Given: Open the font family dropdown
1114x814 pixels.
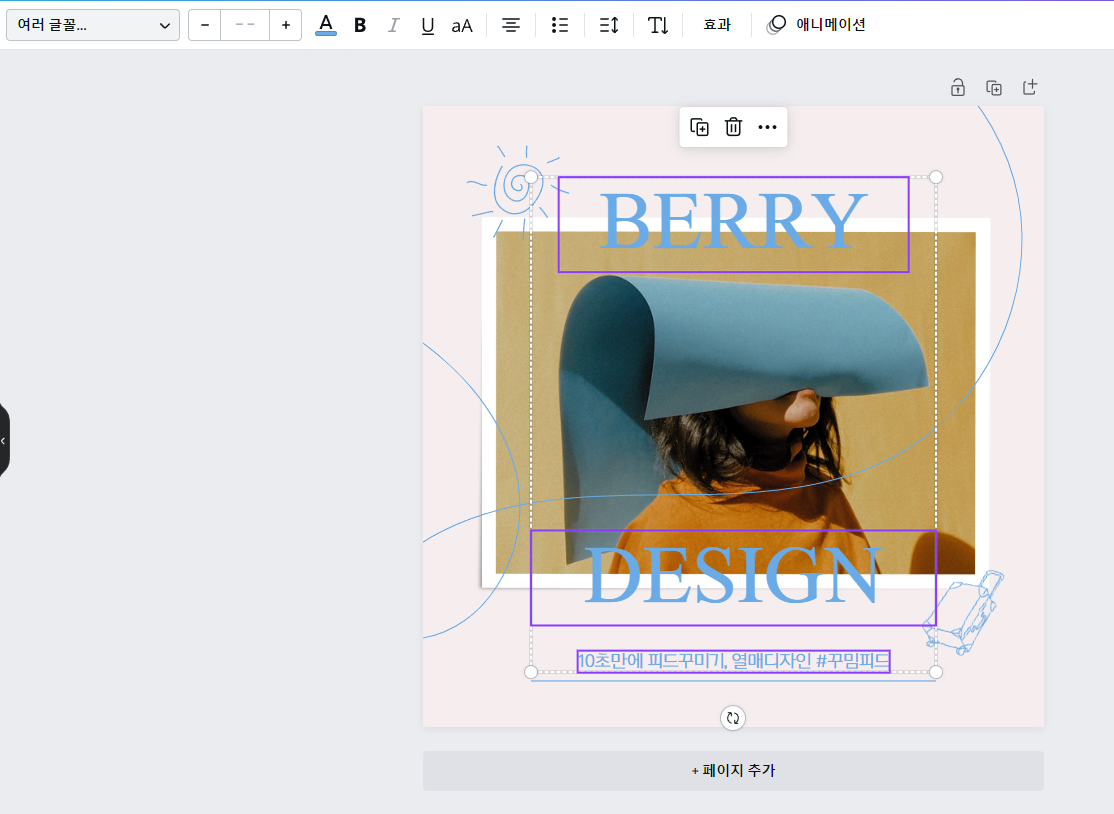Looking at the screenshot, I should (93, 26).
